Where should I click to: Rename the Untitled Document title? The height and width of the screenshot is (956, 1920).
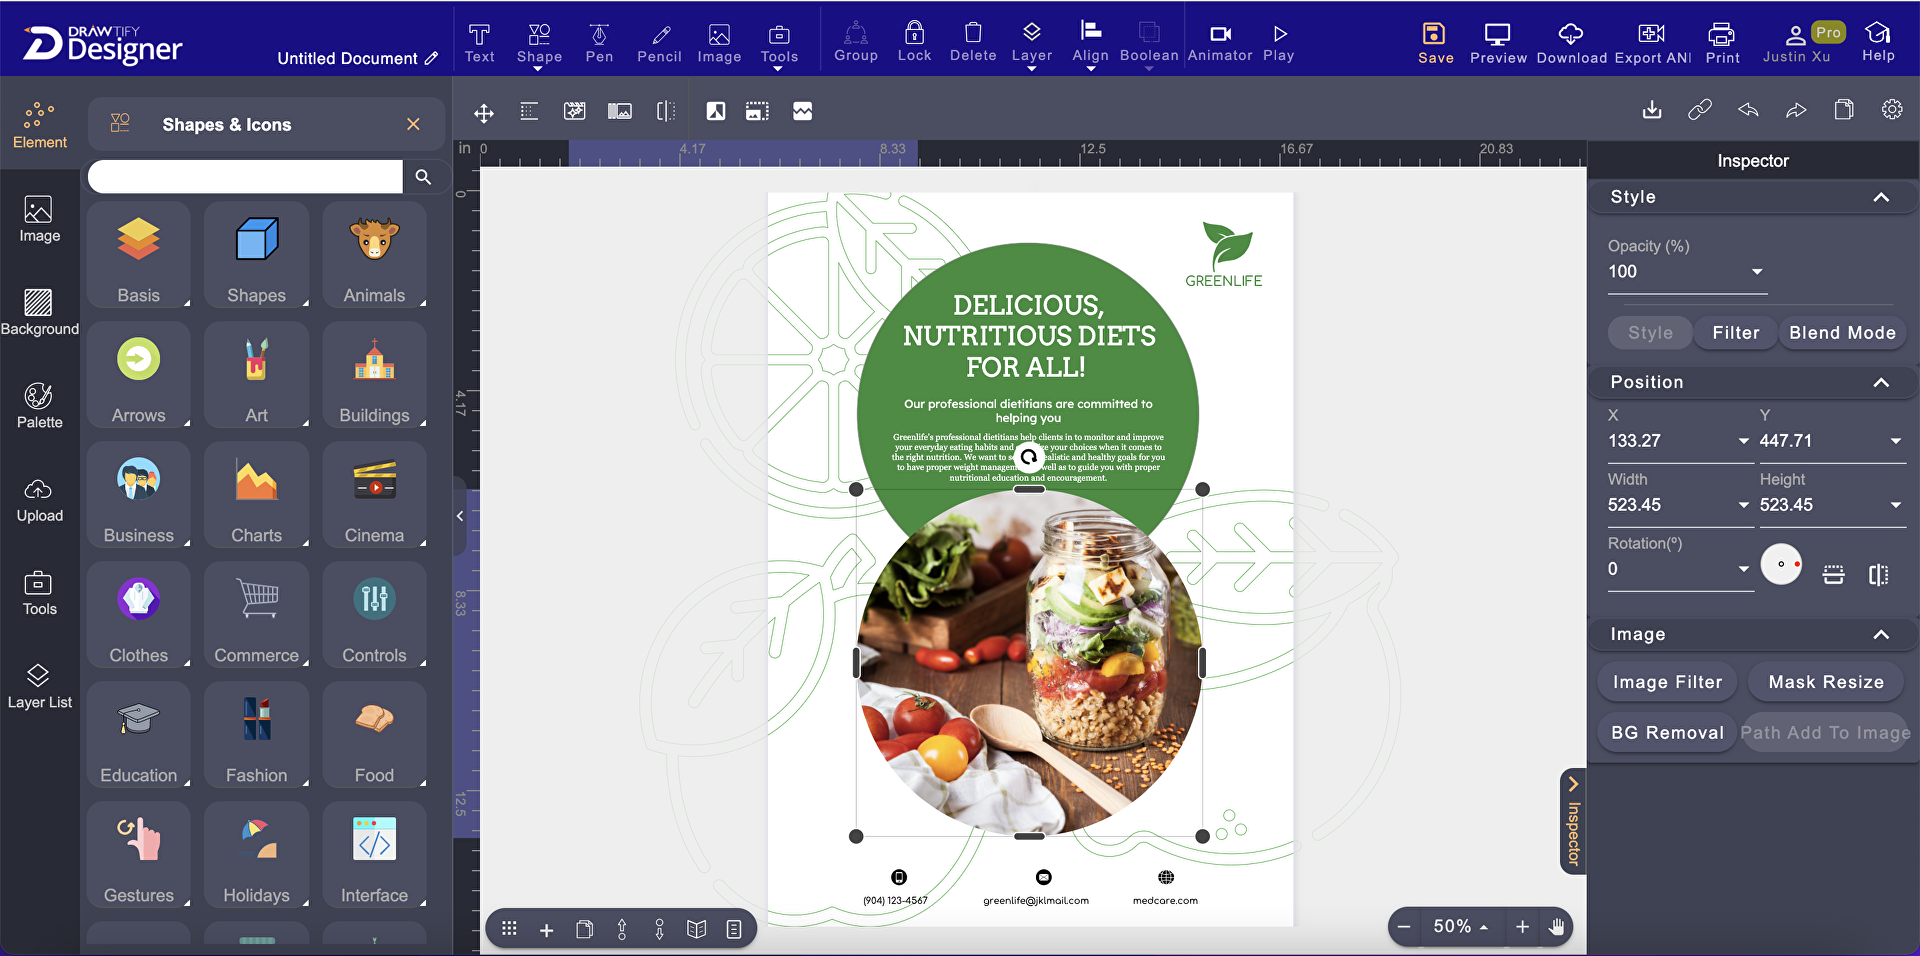[357, 58]
